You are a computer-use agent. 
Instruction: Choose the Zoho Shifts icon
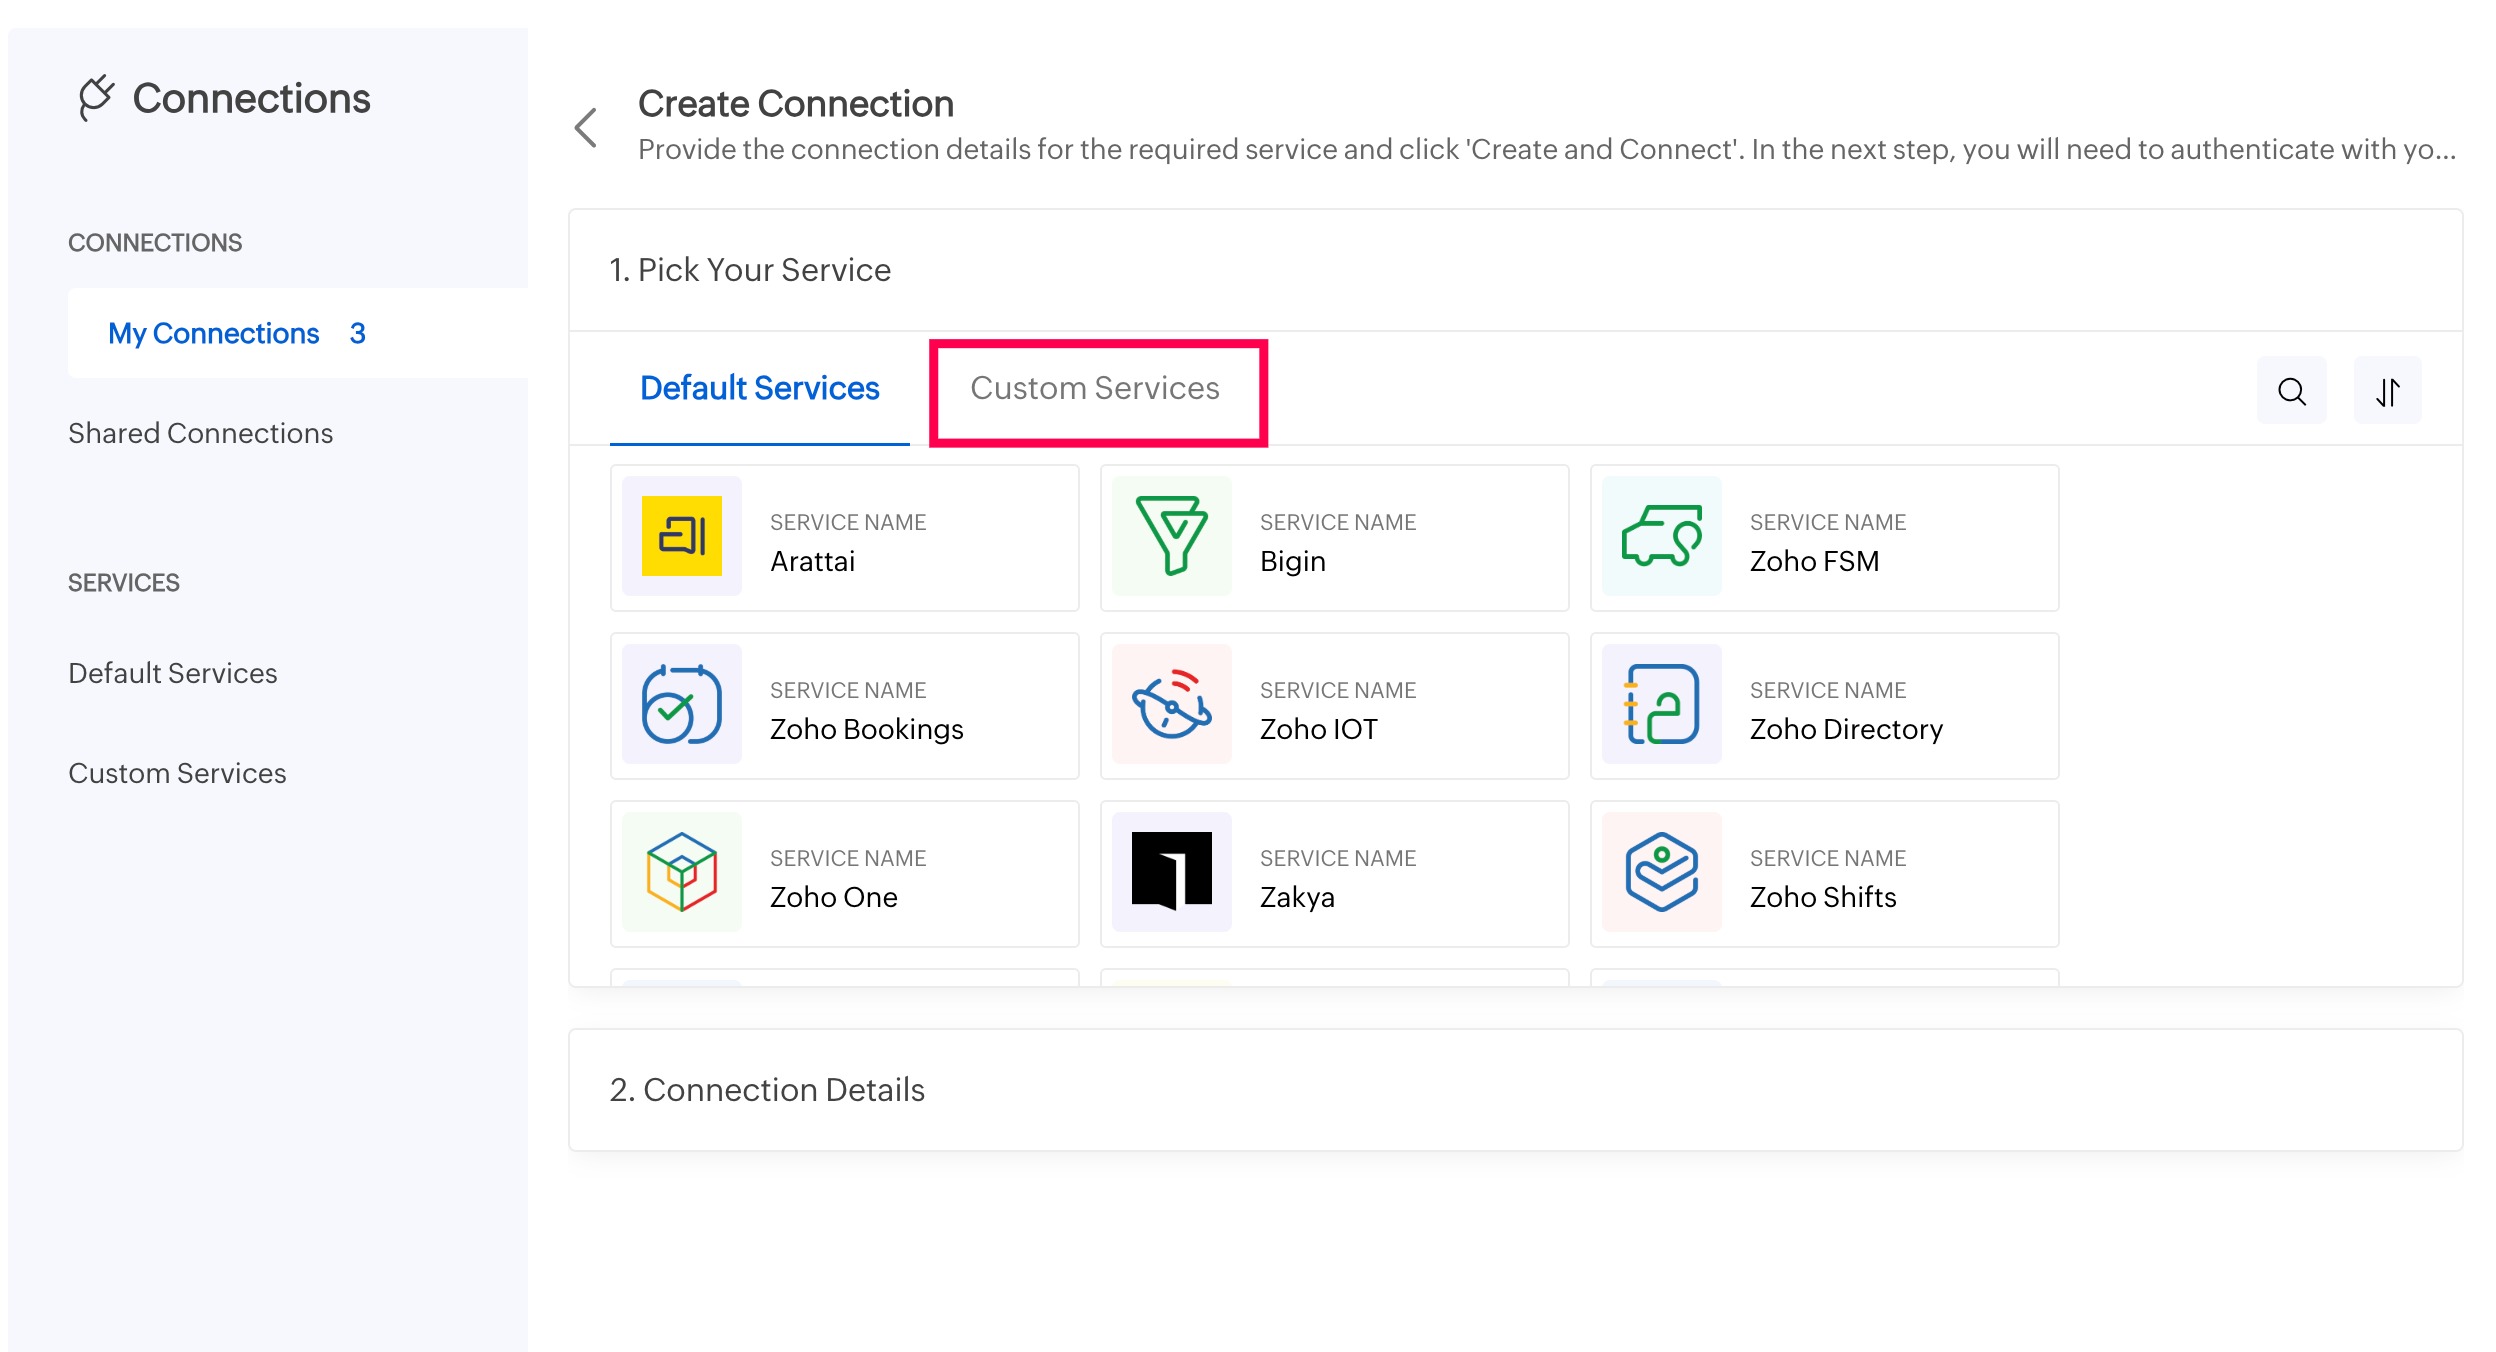(1661, 872)
